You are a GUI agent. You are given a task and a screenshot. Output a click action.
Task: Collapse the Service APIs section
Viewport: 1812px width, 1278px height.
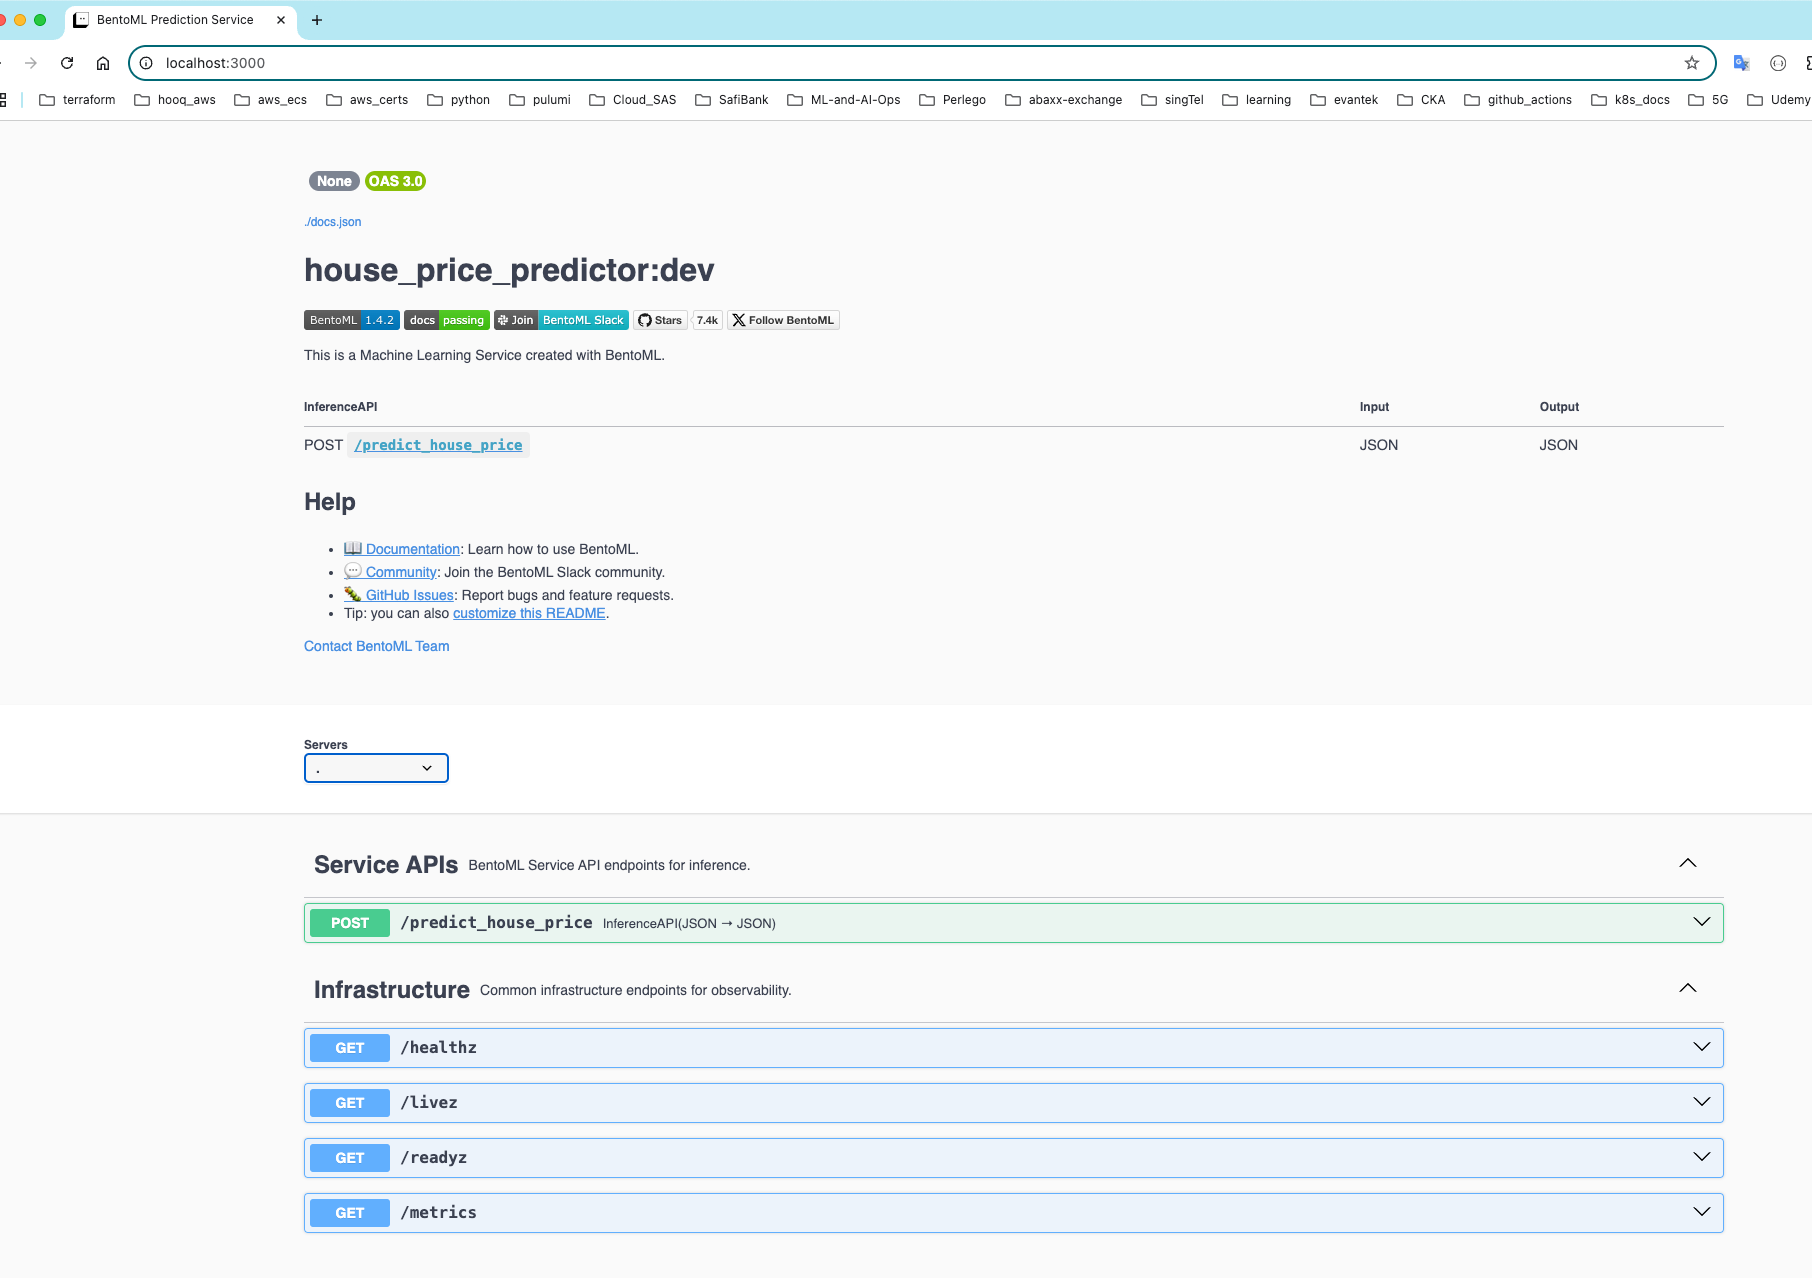click(x=1688, y=863)
